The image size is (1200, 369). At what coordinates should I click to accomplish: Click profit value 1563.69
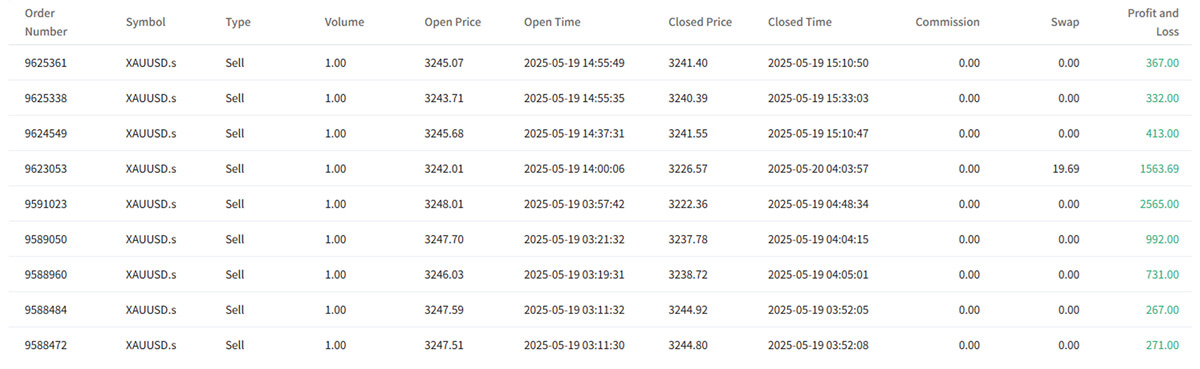pos(1159,169)
